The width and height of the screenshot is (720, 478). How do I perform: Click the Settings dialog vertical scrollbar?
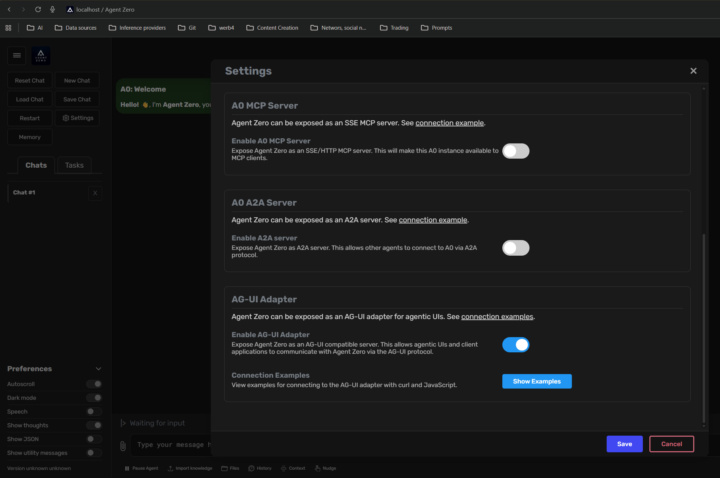(703, 328)
